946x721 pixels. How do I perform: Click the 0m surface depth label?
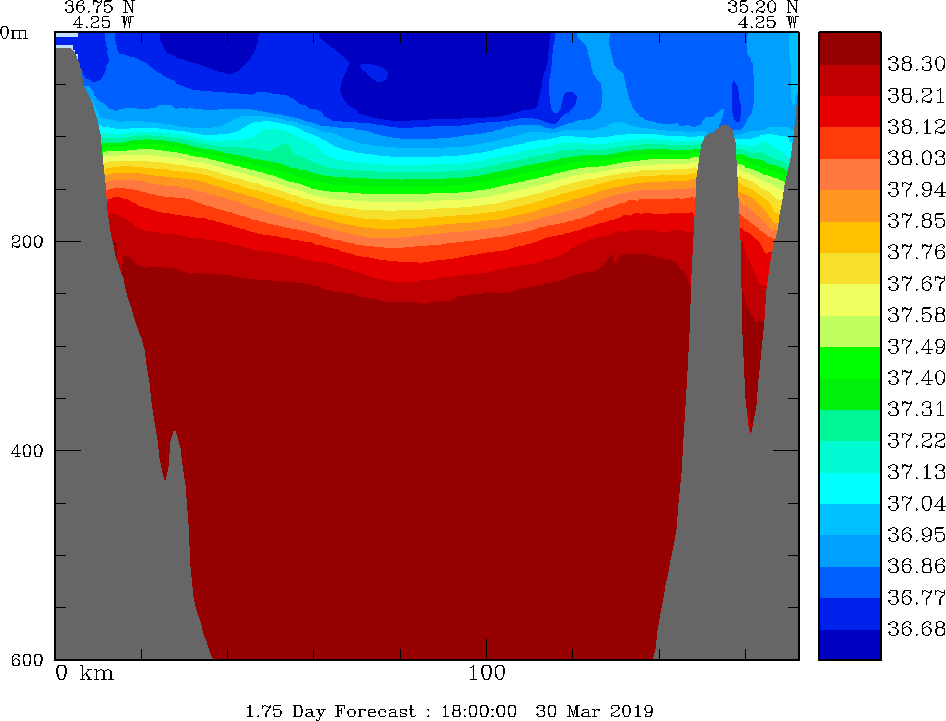(x=14, y=32)
